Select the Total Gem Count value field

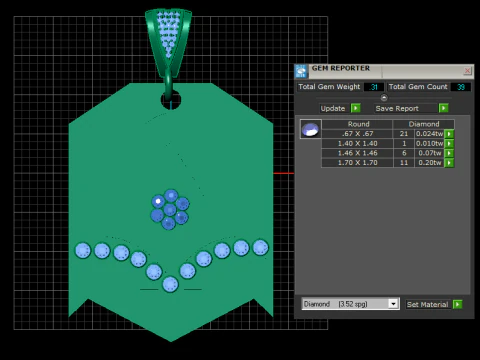coord(461,87)
